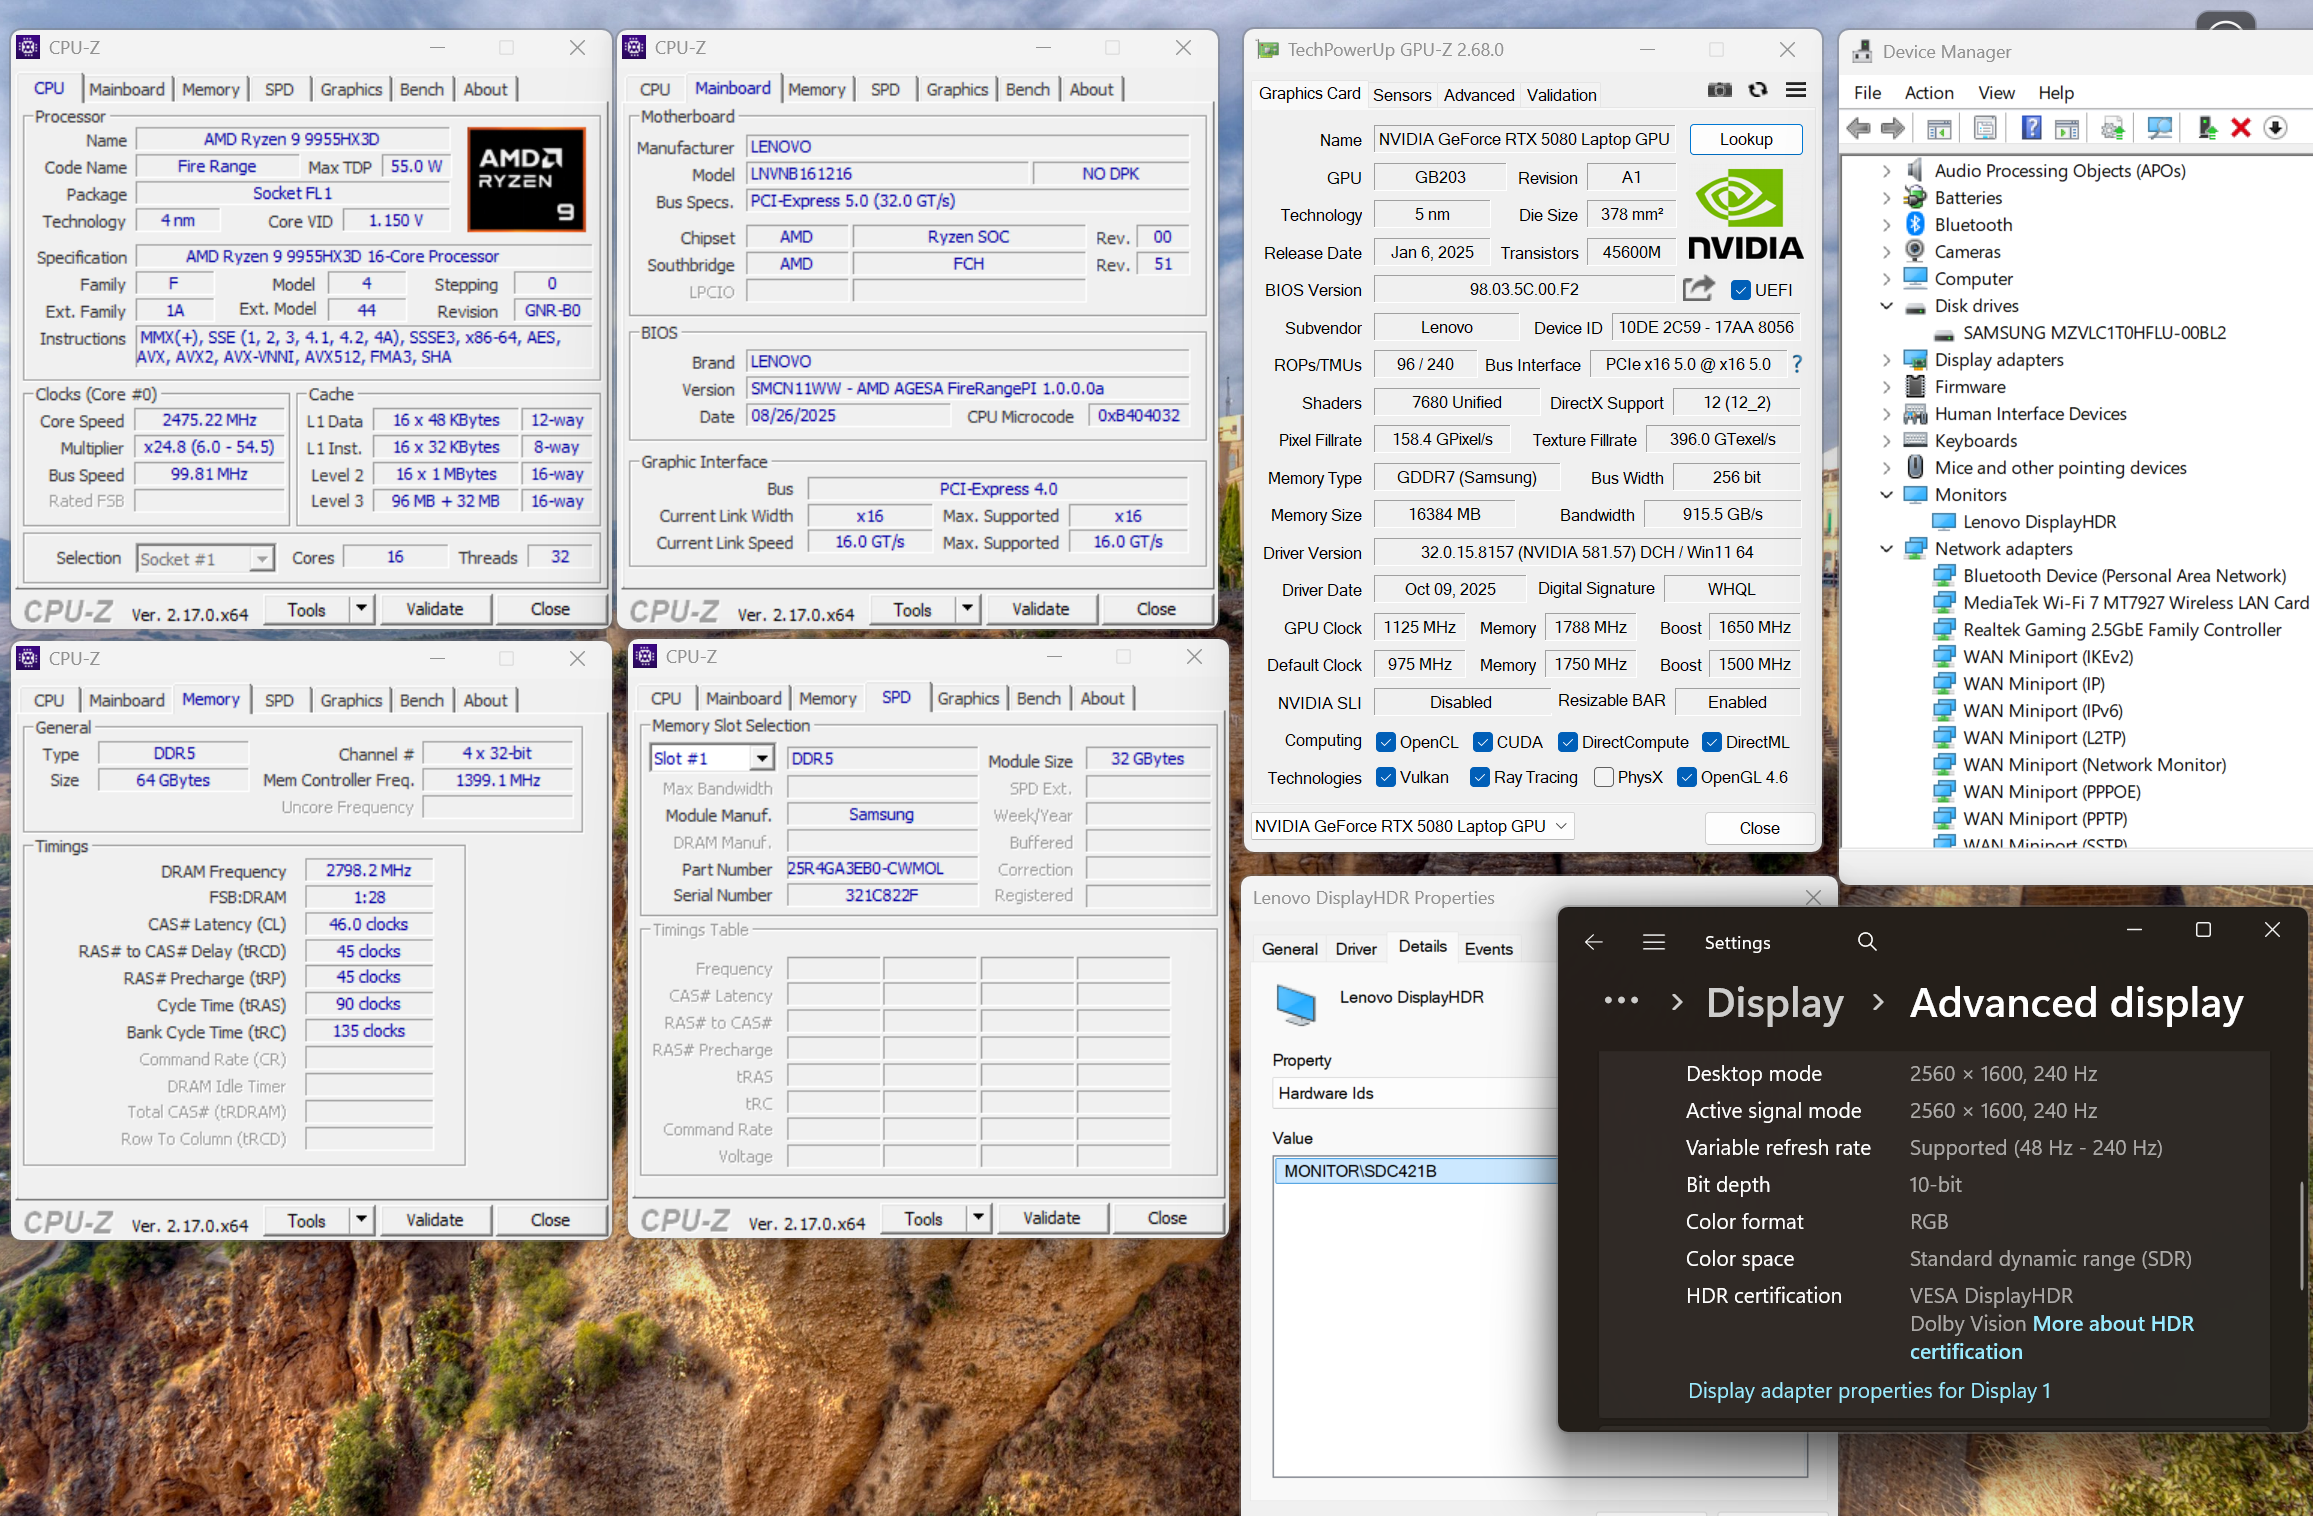Open Display adapter properties for Display 1
Viewport: 2313px width, 1516px height.
pyautogui.click(x=1868, y=1391)
